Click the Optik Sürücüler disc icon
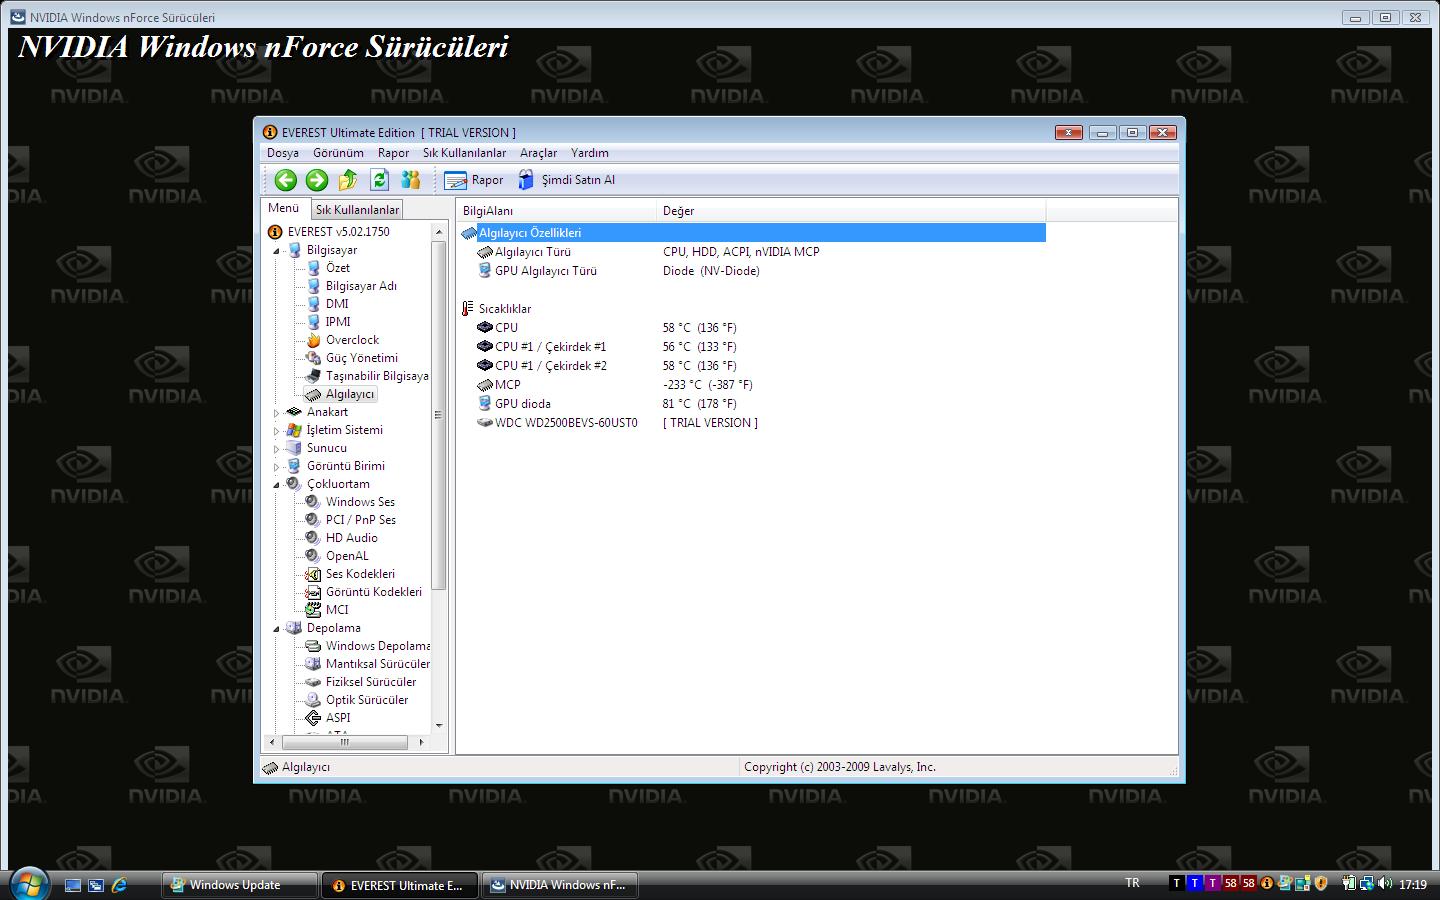1440x900 pixels. click(x=313, y=700)
